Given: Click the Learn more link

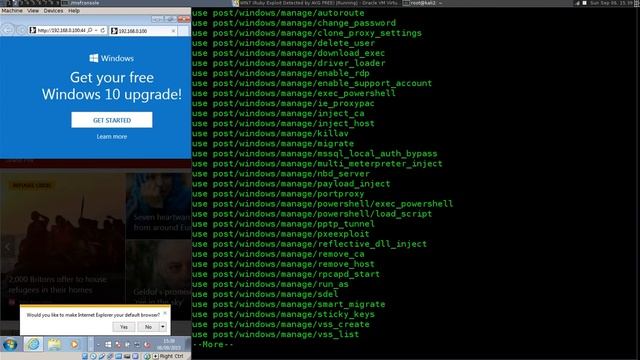Looking at the screenshot, I should click(112, 136).
